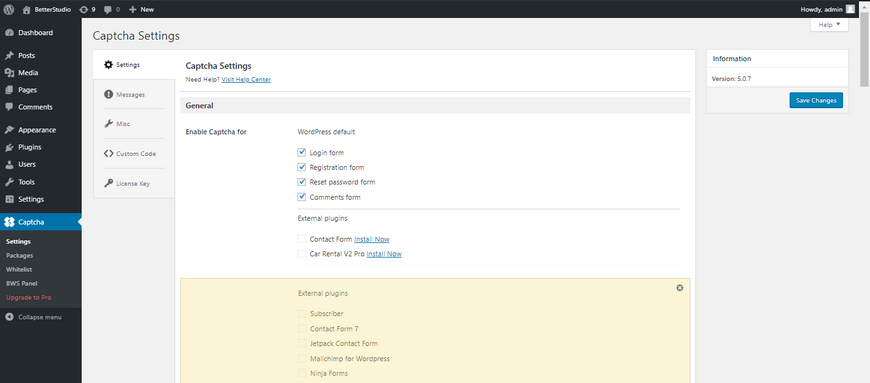The image size is (870, 383).
Task: Click the Pages icon in sidebar
Action: pos(9,90)
